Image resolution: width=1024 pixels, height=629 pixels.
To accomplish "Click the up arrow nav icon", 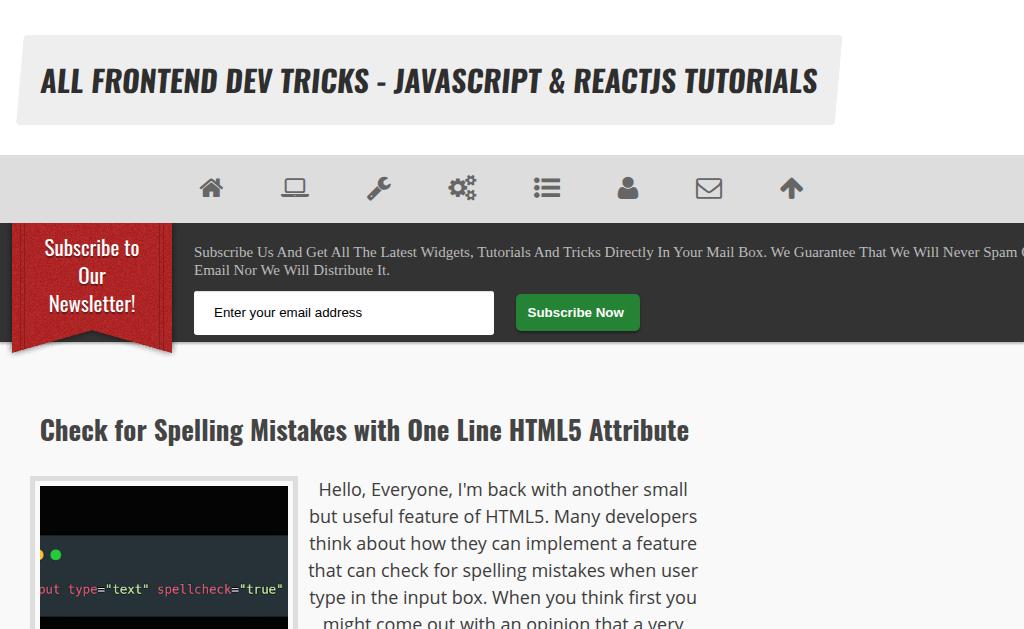I will [792, 188].
